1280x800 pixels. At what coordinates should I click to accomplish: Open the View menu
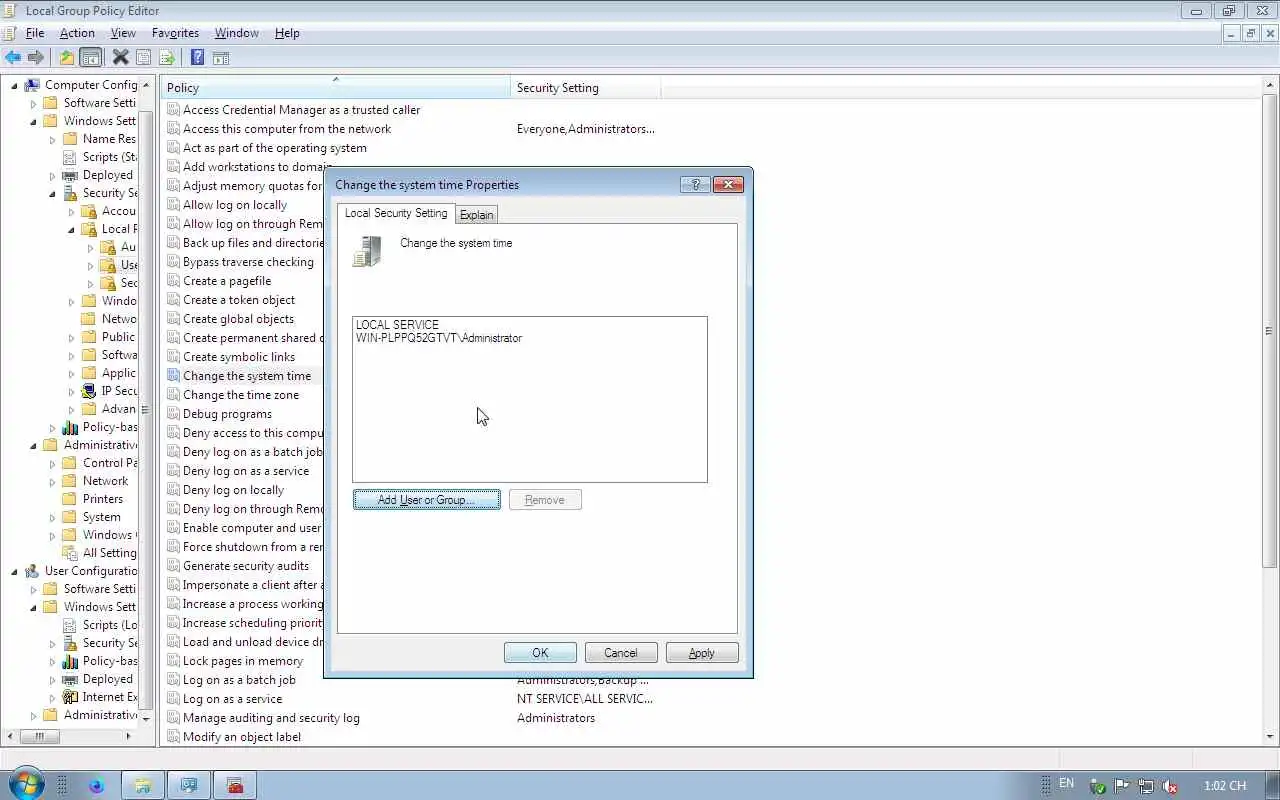pos(123,33)
